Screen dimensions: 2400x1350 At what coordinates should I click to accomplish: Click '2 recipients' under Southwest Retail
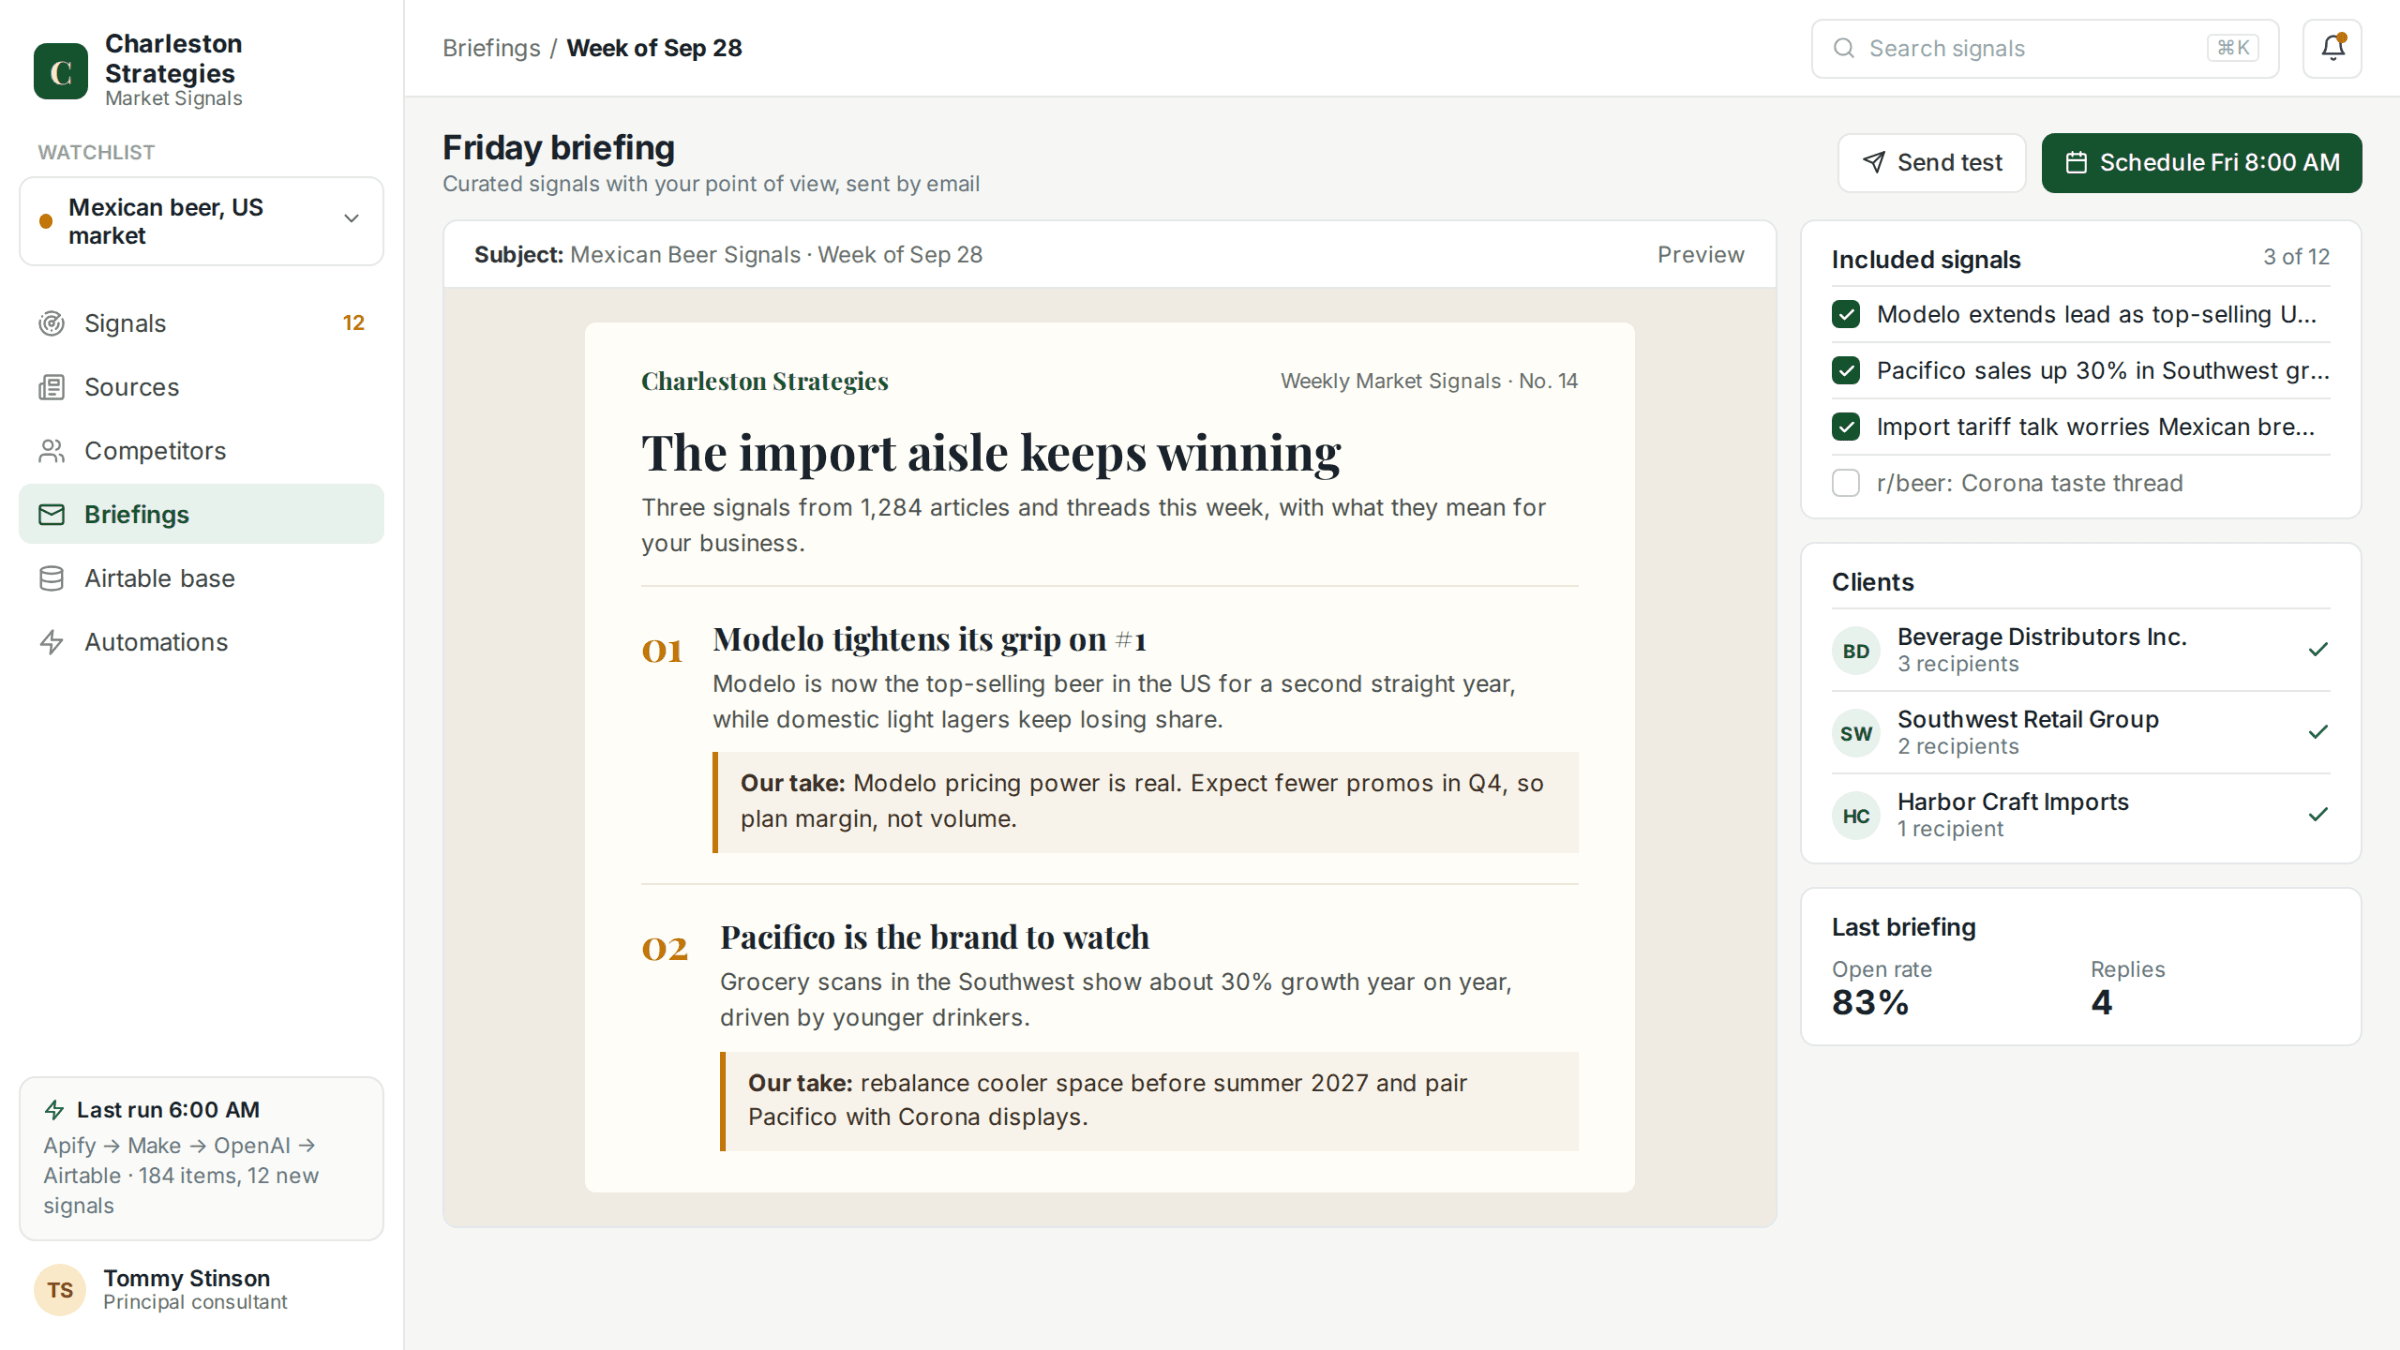(1958, 746)
